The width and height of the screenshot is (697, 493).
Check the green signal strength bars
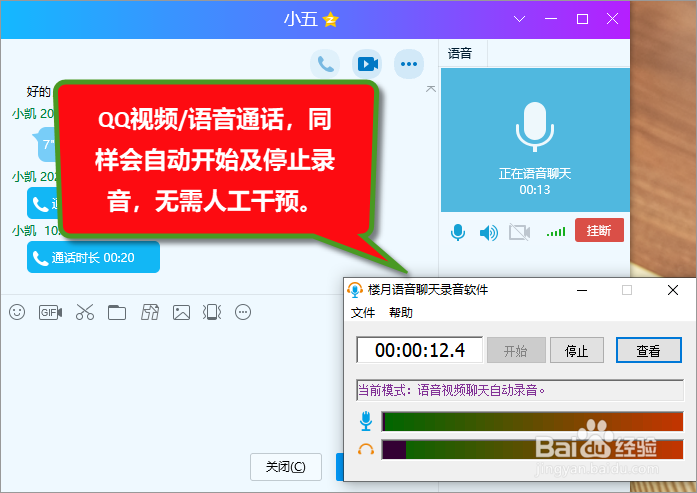[x=556, y=232]
